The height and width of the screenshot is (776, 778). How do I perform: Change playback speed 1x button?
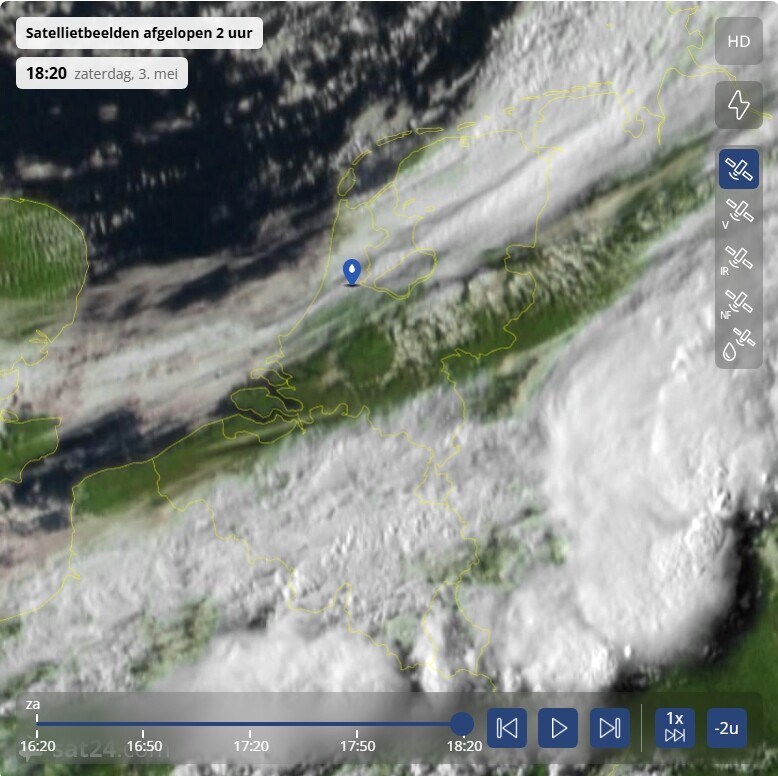coord(675,728)
